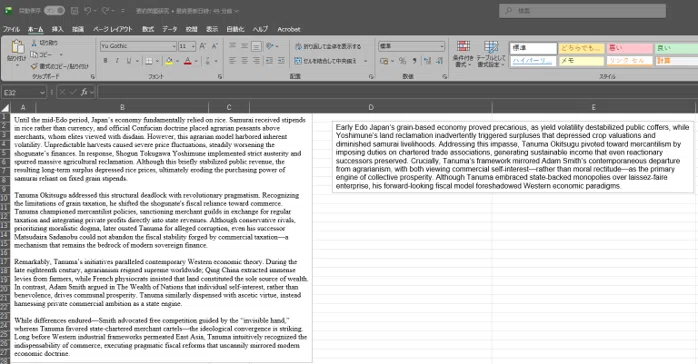Switch to the 表示 (View) tab

[x=212, y=29]
